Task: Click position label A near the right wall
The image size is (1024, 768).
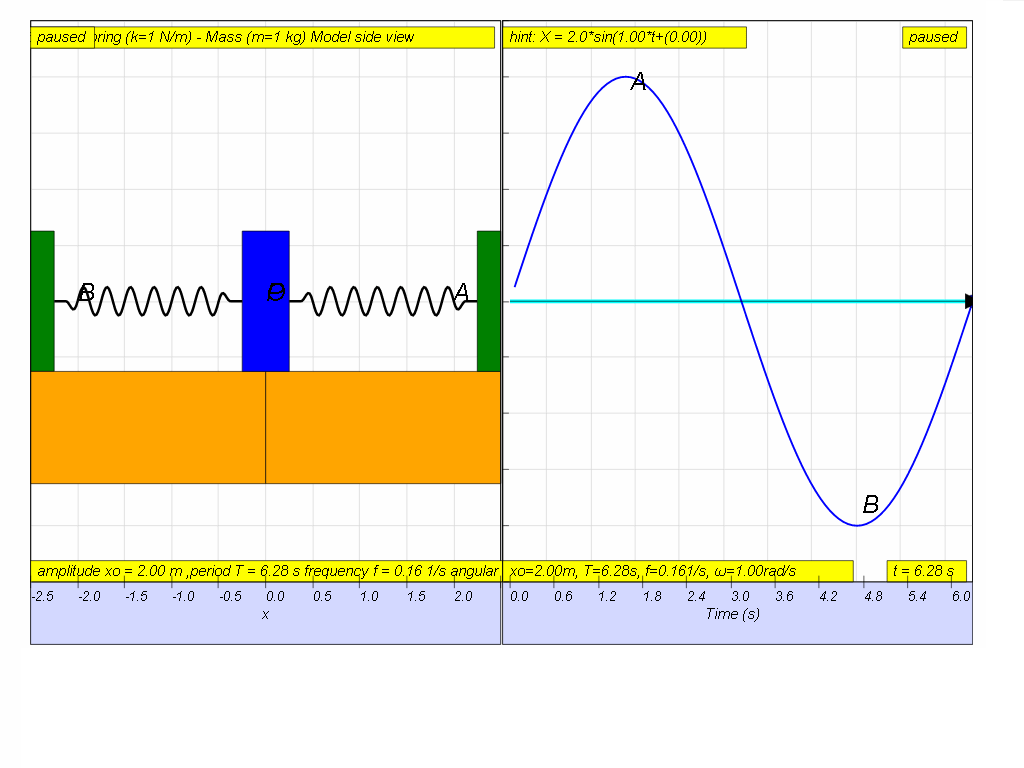Action: 461,292
